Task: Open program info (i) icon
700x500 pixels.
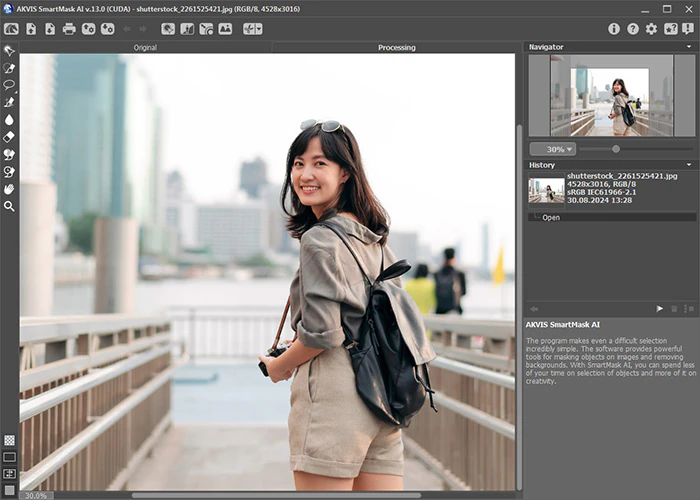Action: tap(614, 29)
